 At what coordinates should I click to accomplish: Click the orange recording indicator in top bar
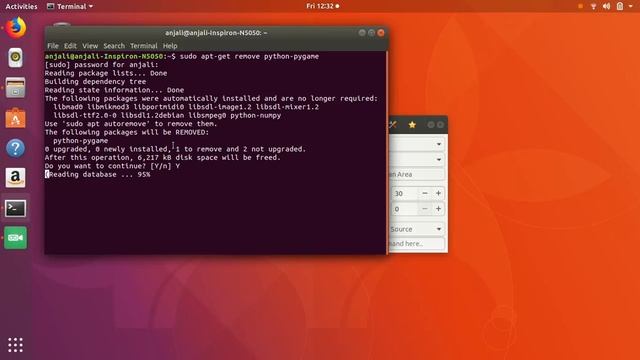pyautogui.click(x=580, y=6)
